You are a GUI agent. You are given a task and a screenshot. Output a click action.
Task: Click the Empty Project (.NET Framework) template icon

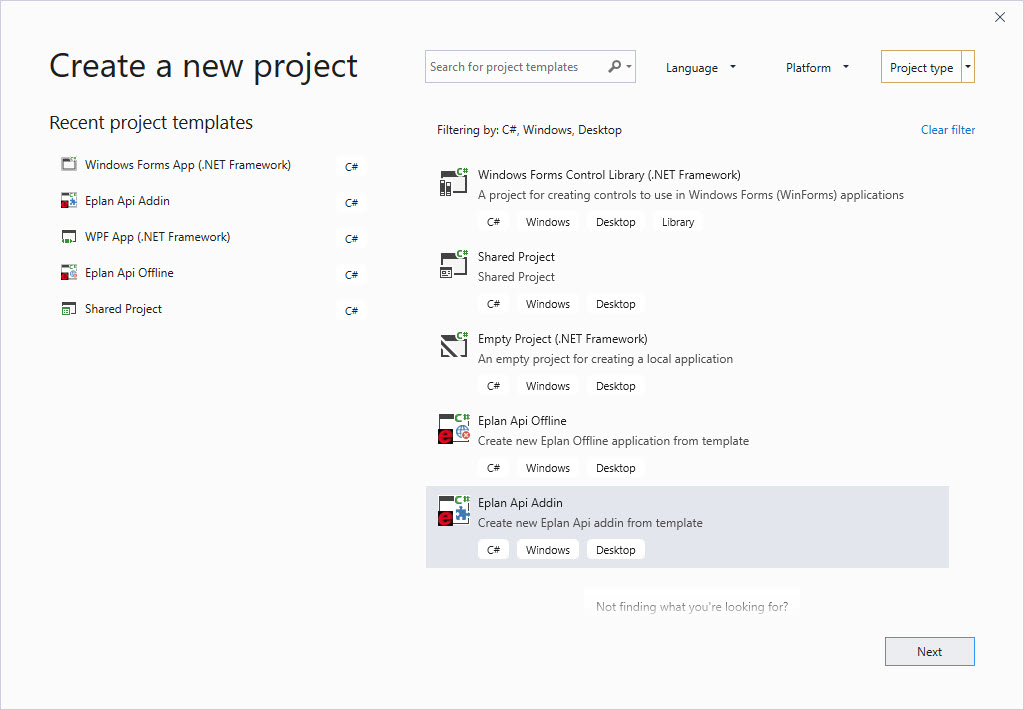(454, 345)
